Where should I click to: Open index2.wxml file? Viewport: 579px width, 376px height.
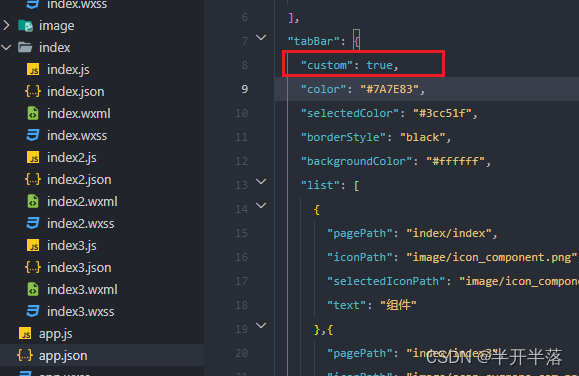pyautogui.click(x=82, y=202)
